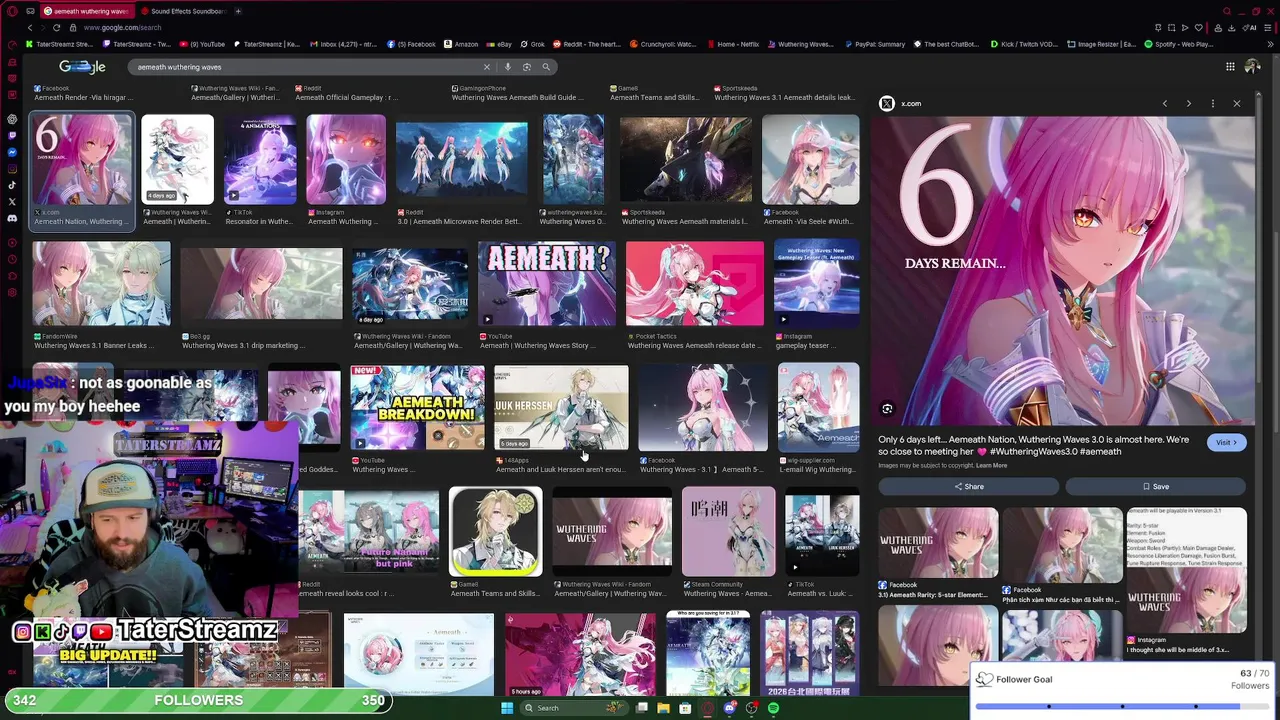Open the Google apps grid

1230,67
